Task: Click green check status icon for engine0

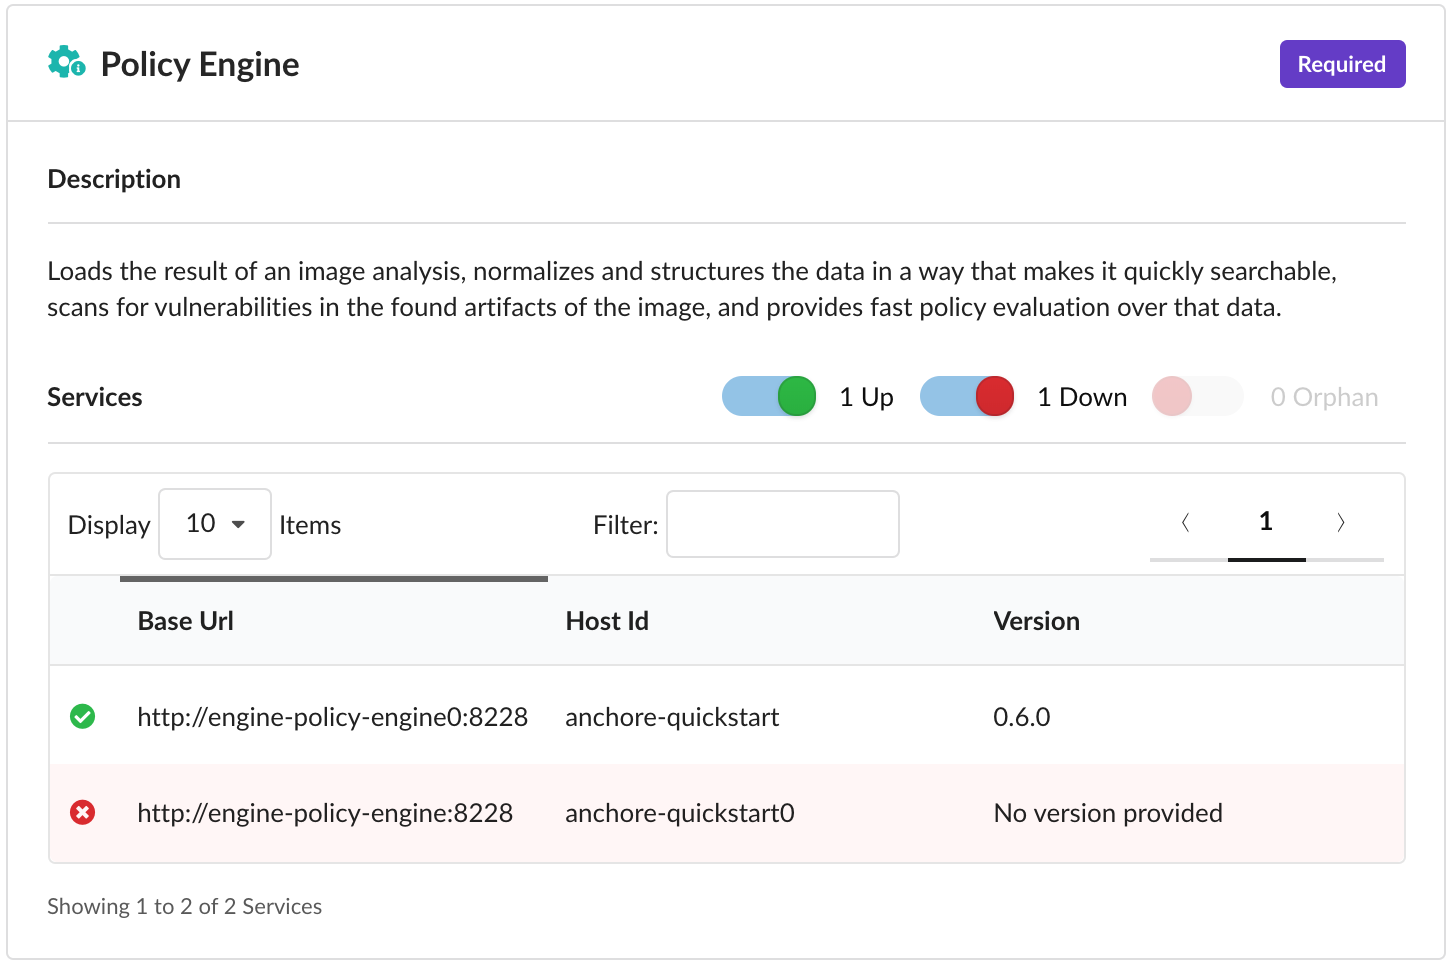Action: click(83, 717)
